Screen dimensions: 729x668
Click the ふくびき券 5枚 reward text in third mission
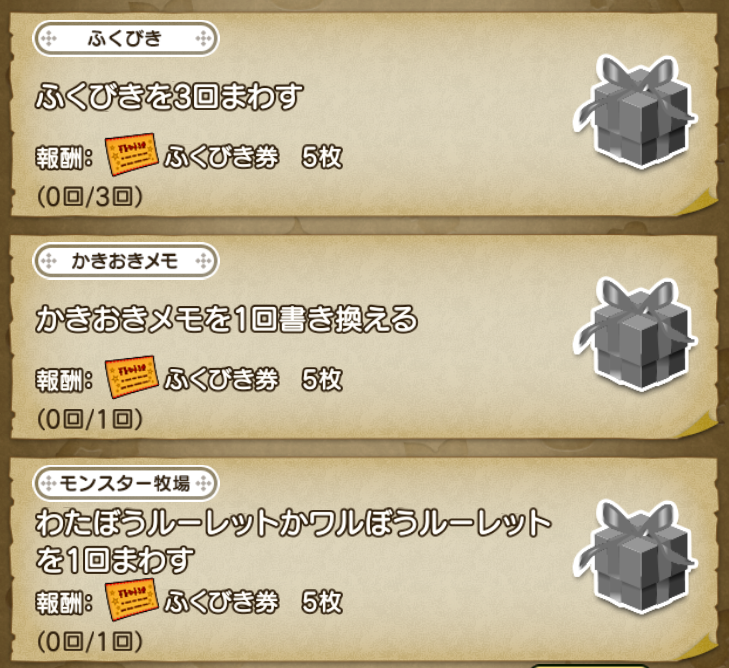tap(253, 602)
